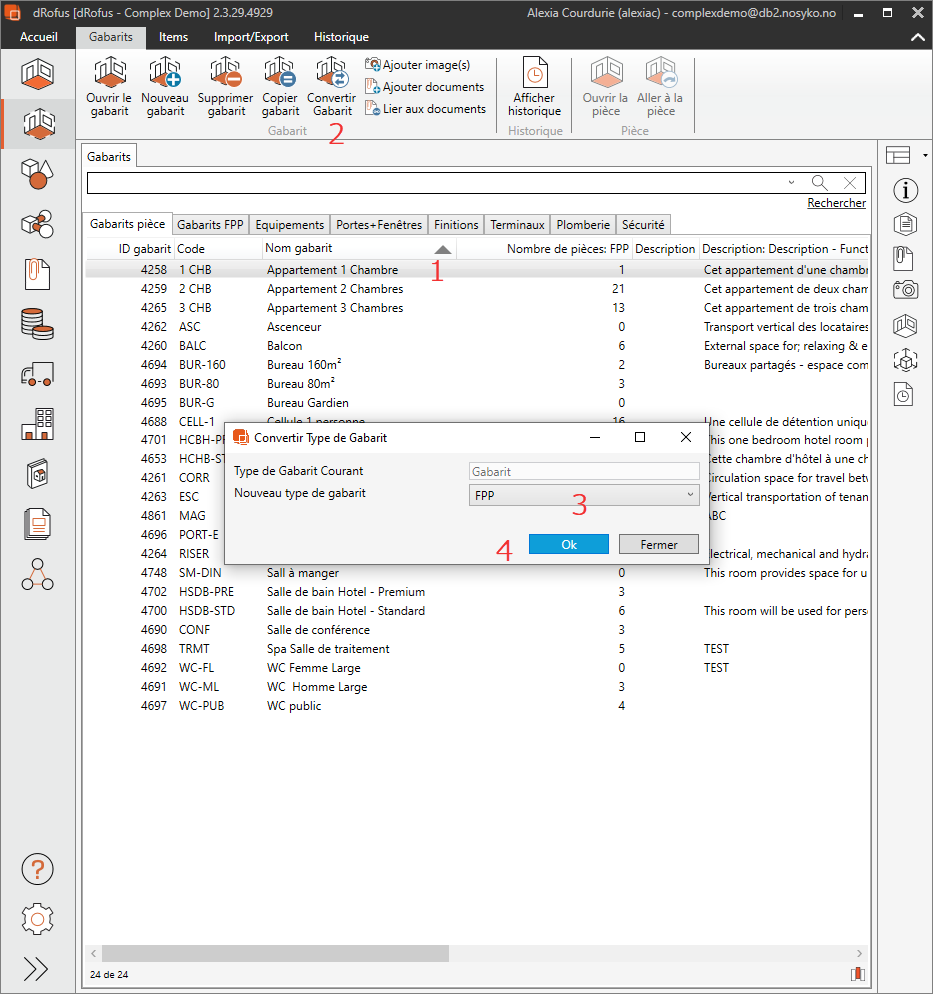Screen dimensions: 933x994
Task: Click Nouveau gabarit in the ribbon
Action: coord(165,76)
